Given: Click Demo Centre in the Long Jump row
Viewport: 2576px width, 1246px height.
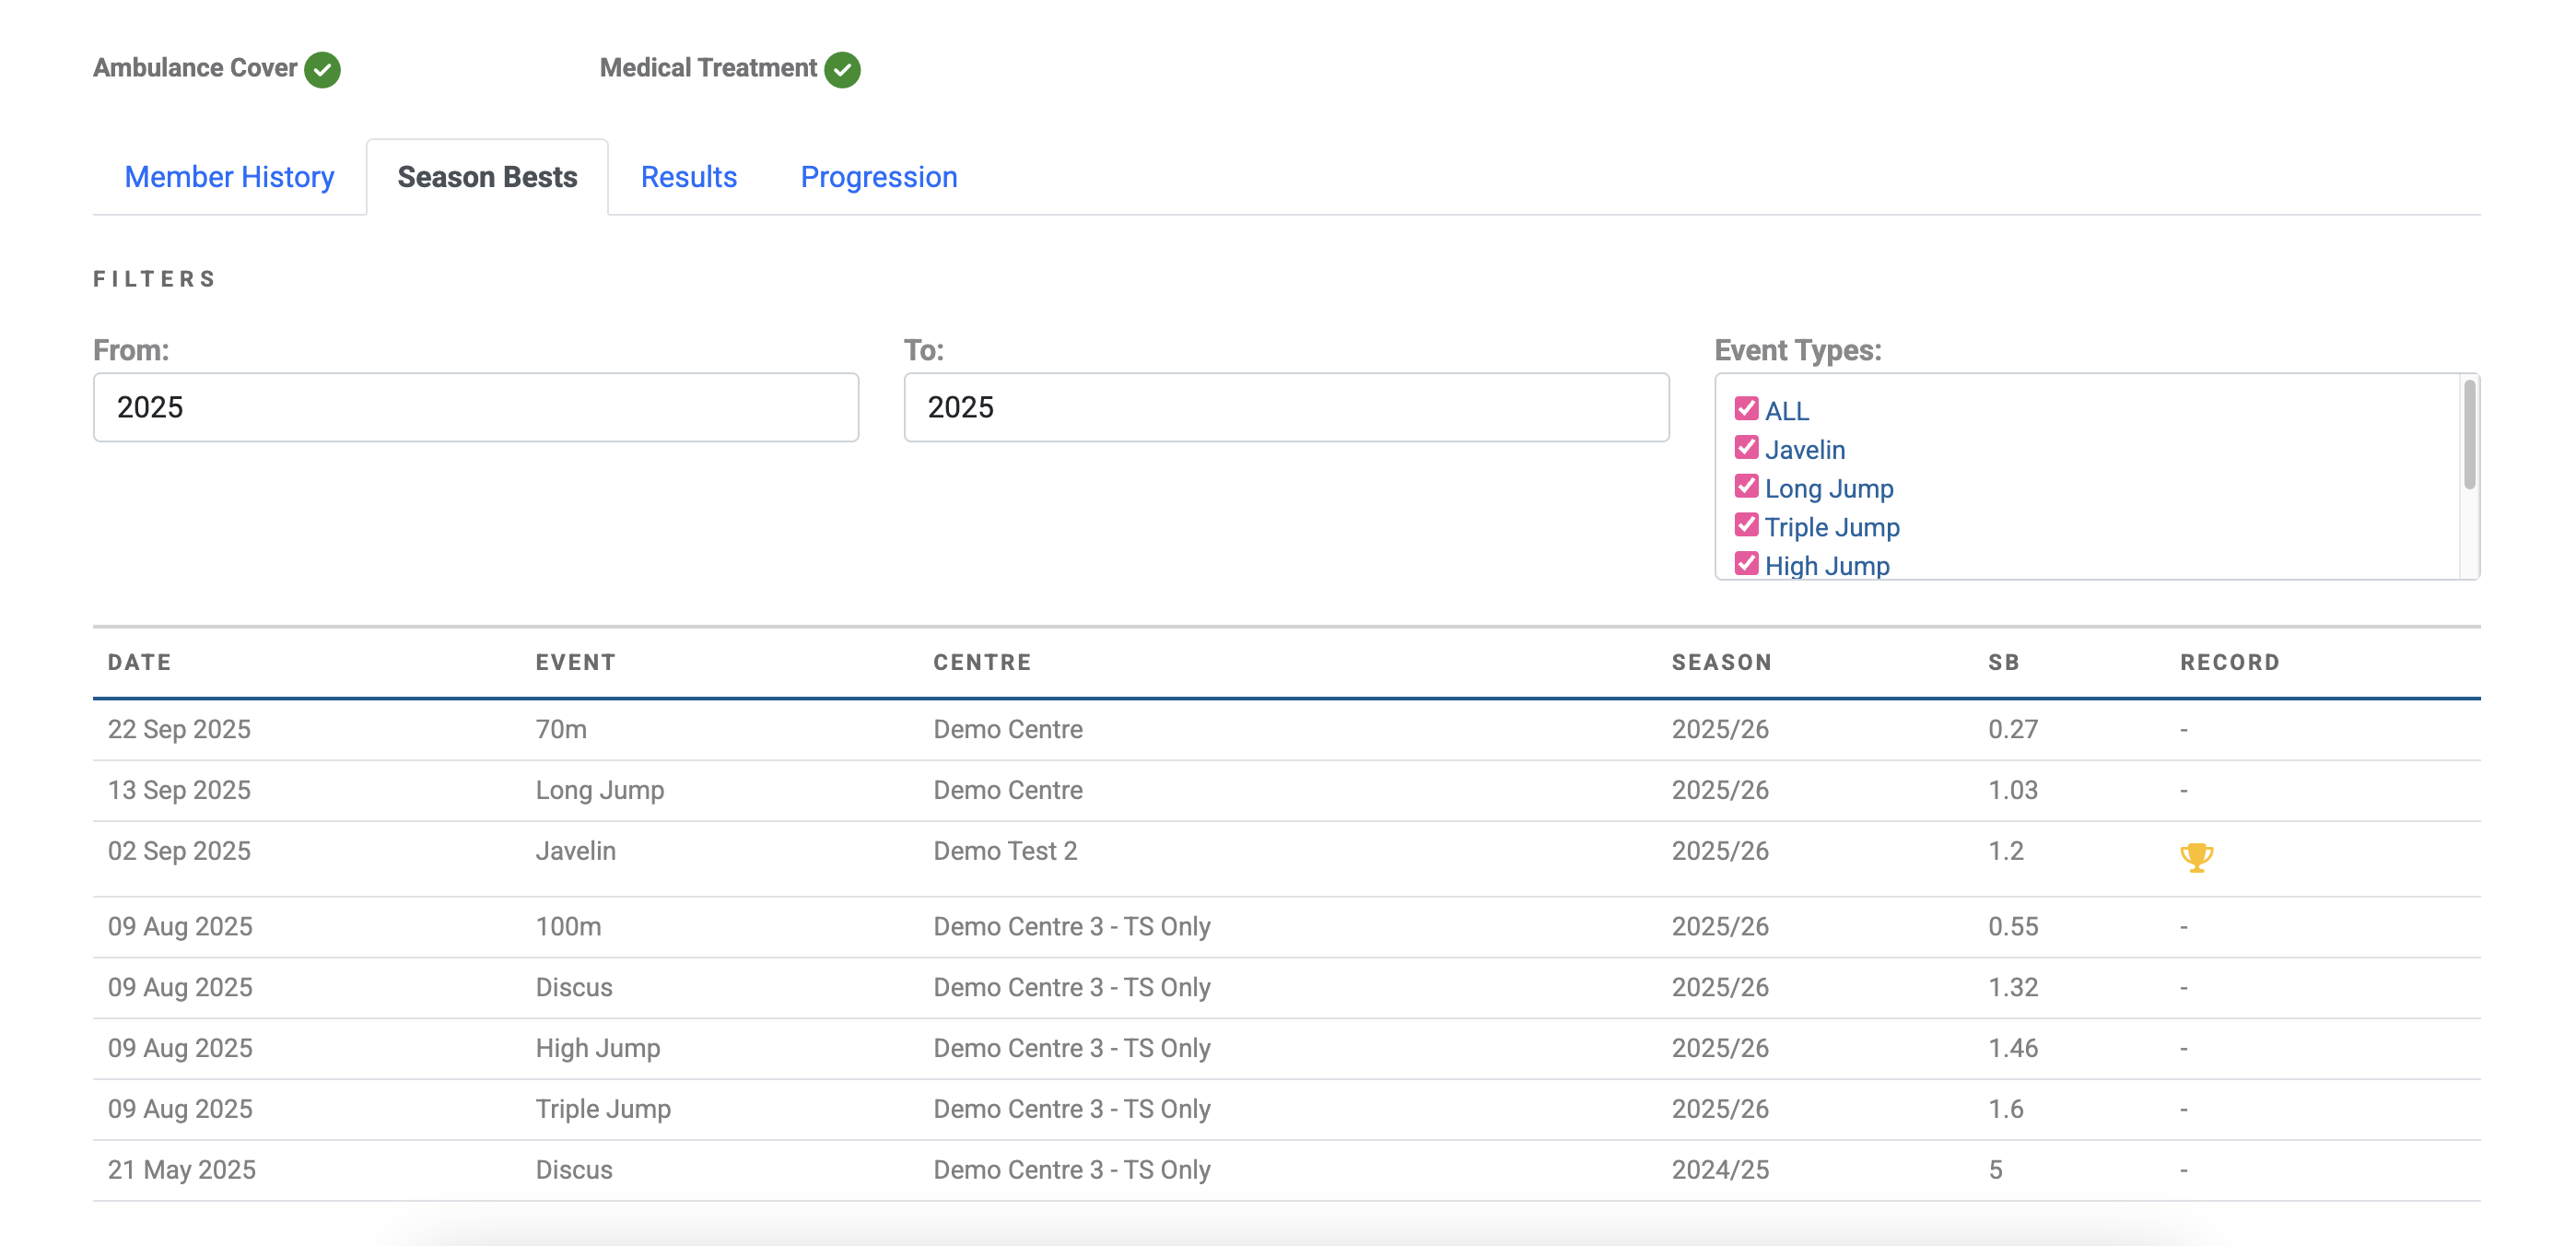Looking at the screenshot, I should click(1008, 790).
